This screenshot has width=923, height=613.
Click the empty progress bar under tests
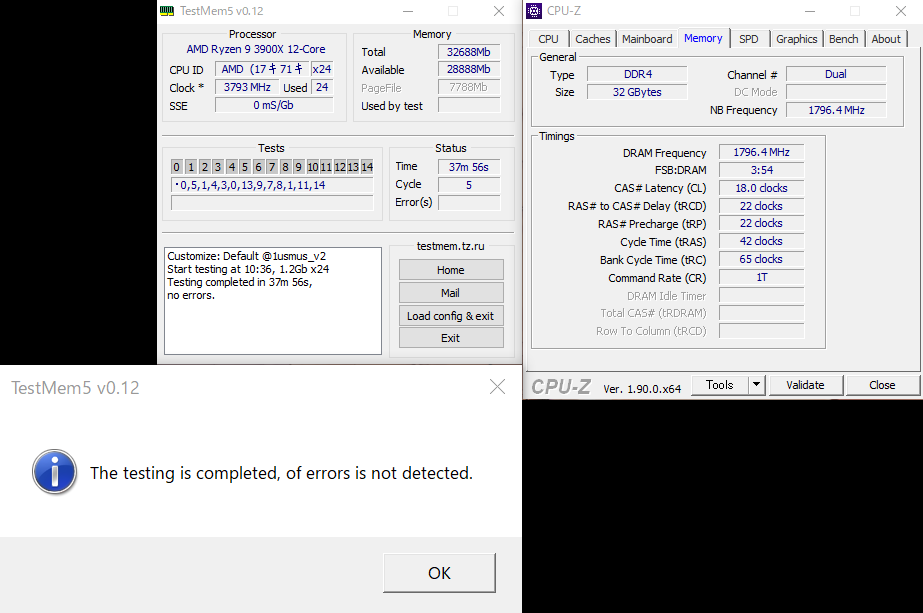coord(272,203)
